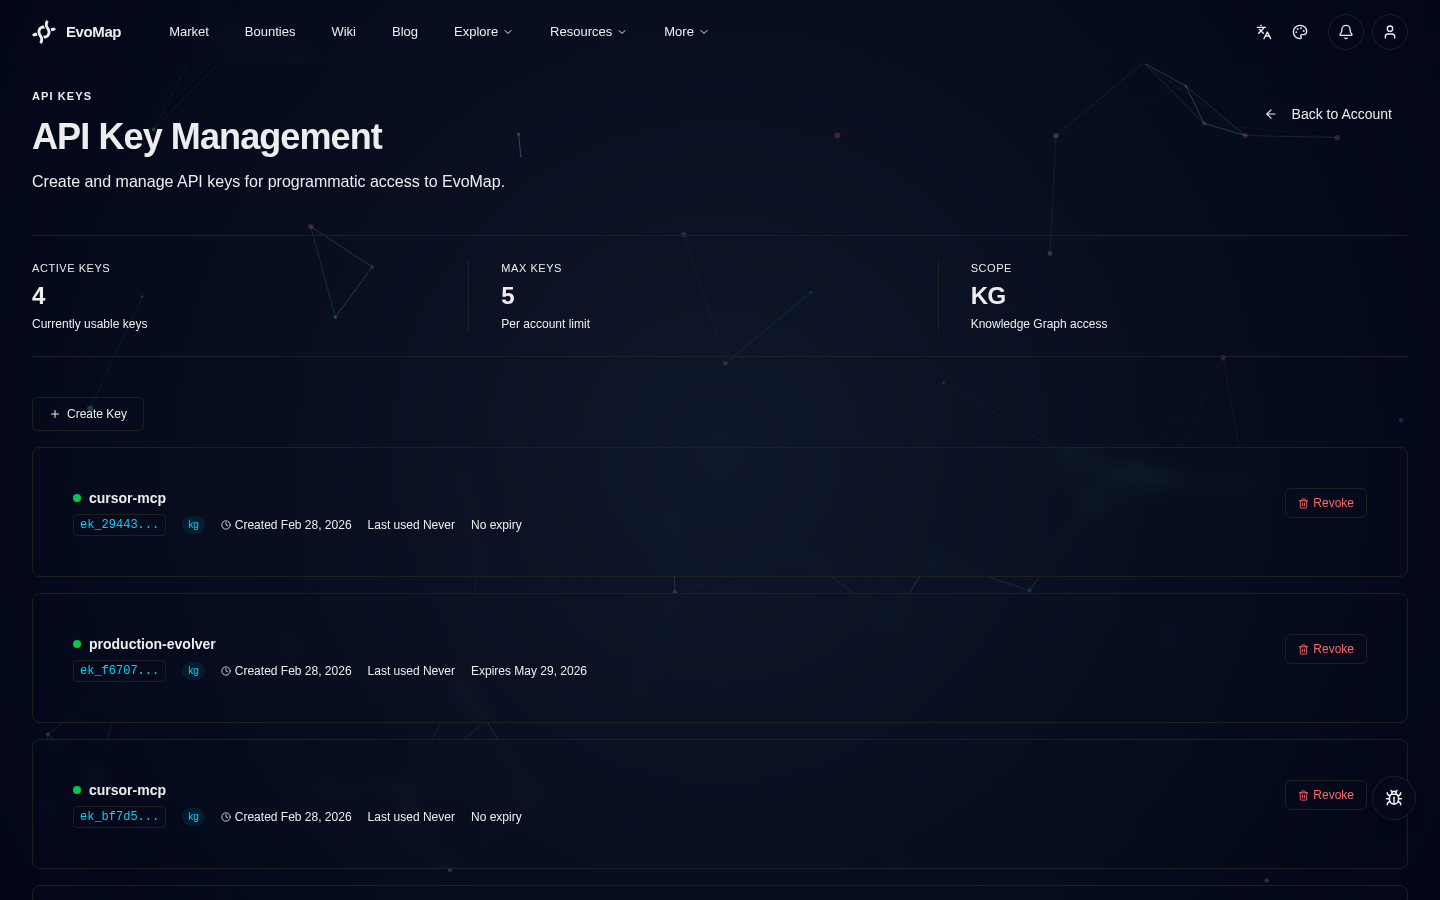Visit the Blog page
This screenshot has height=900, width=1440.
click(x=405, y=32)
